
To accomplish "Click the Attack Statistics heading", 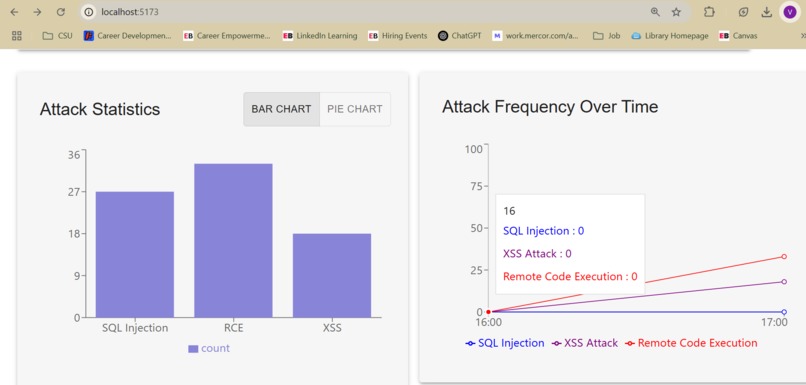I will [x=100, y=109].
